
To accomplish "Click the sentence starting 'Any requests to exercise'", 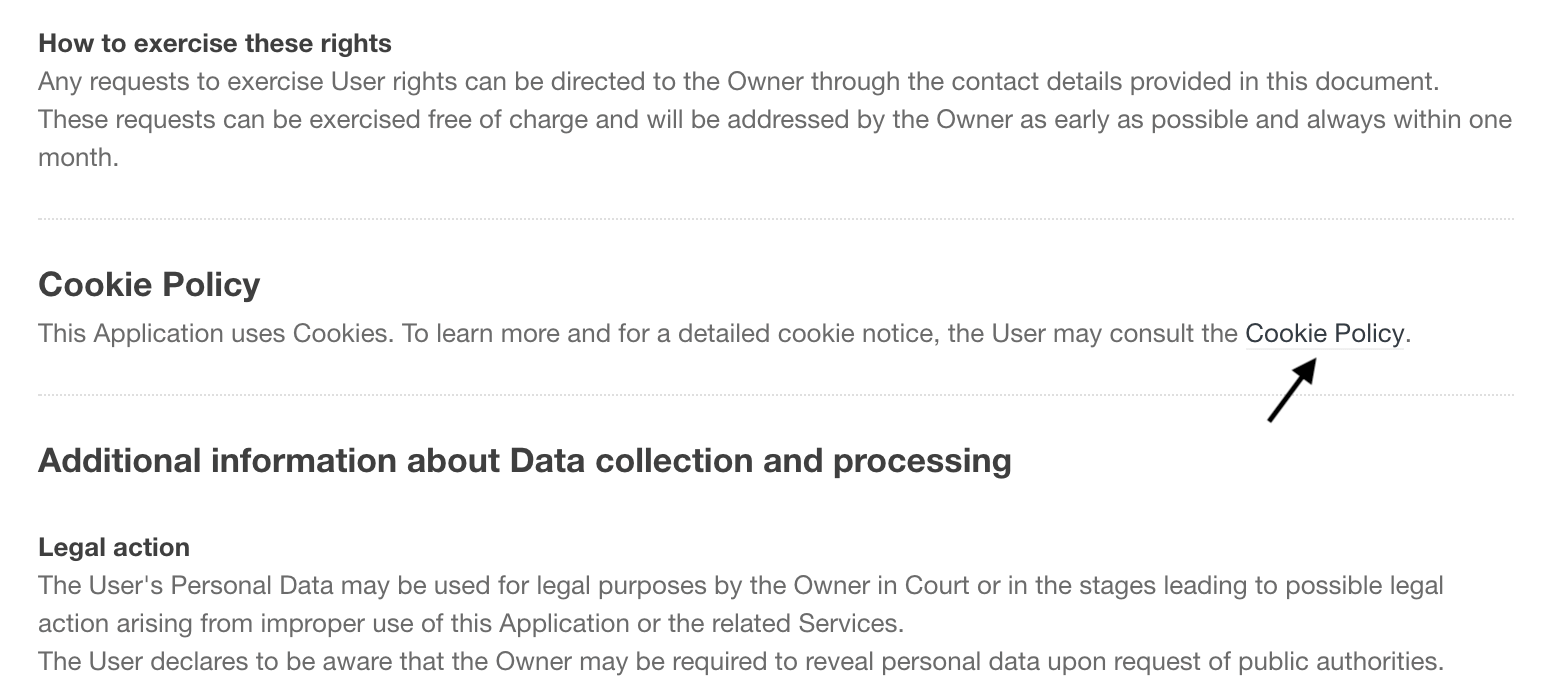I will coord(738,82).
